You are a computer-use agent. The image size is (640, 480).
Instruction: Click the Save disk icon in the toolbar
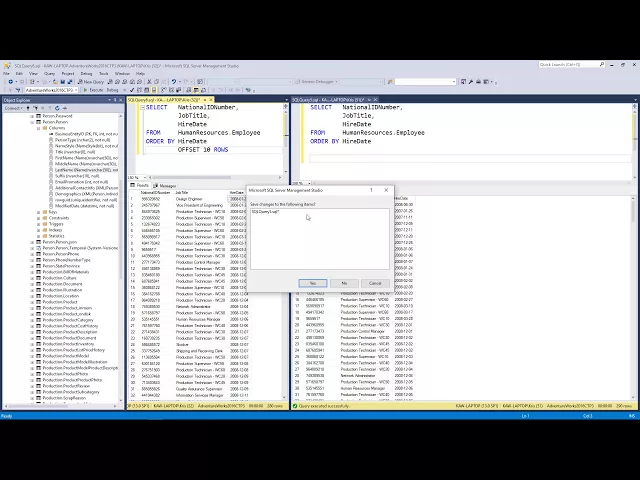pos(62,82)
